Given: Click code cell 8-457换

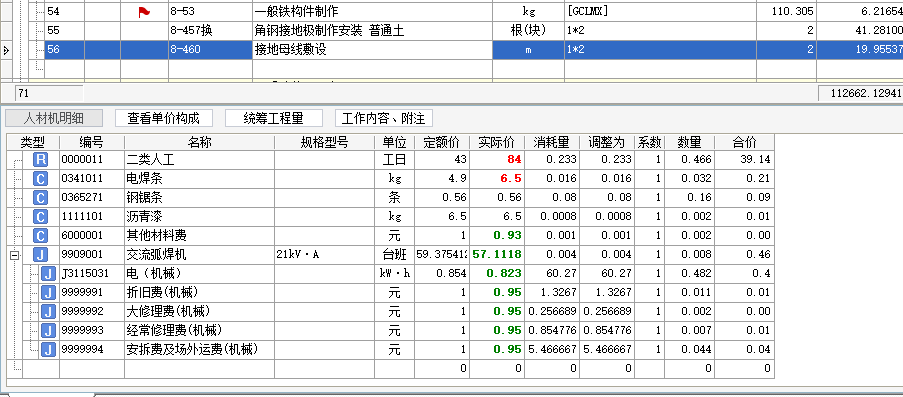Looking at the screenshot, I should pyautogui.click(x=210, y=31).
